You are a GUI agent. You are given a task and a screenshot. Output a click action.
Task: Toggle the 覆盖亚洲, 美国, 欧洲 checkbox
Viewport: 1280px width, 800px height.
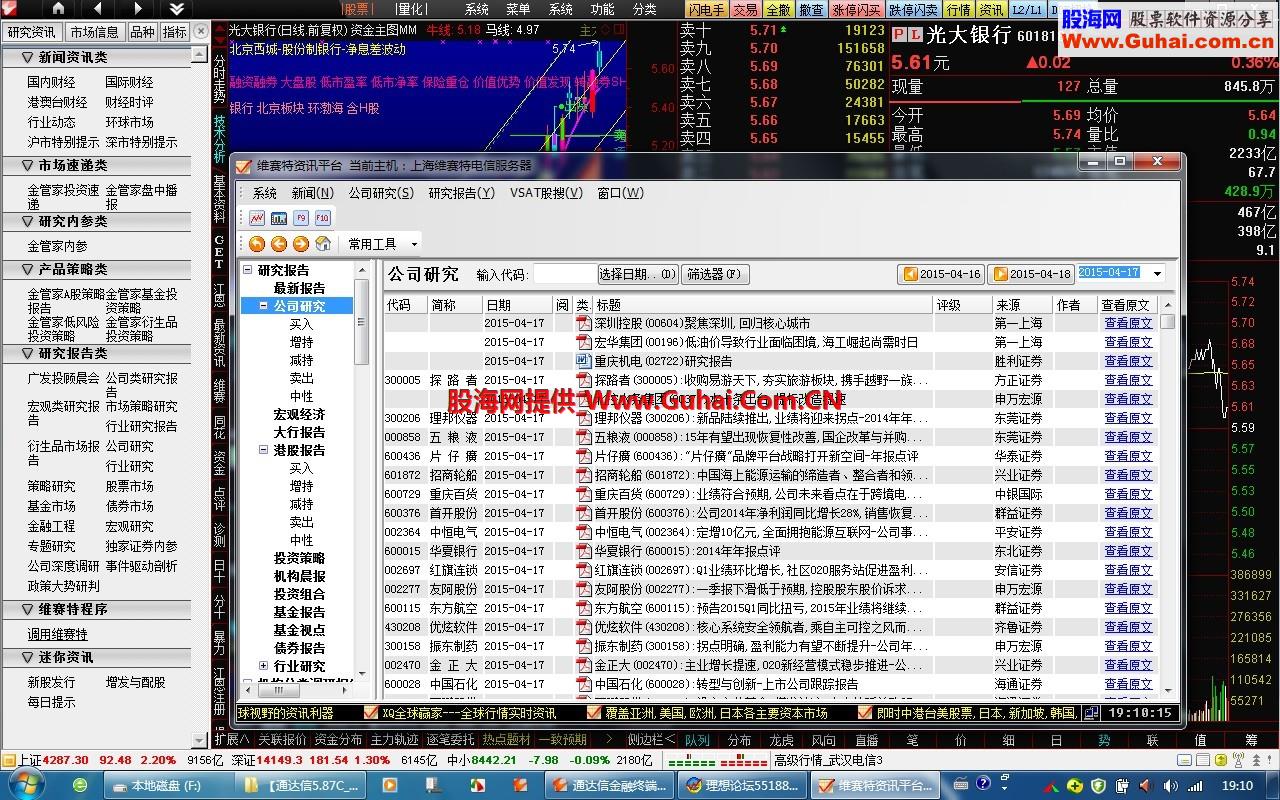pyautogui.click(x=596, y=713)
